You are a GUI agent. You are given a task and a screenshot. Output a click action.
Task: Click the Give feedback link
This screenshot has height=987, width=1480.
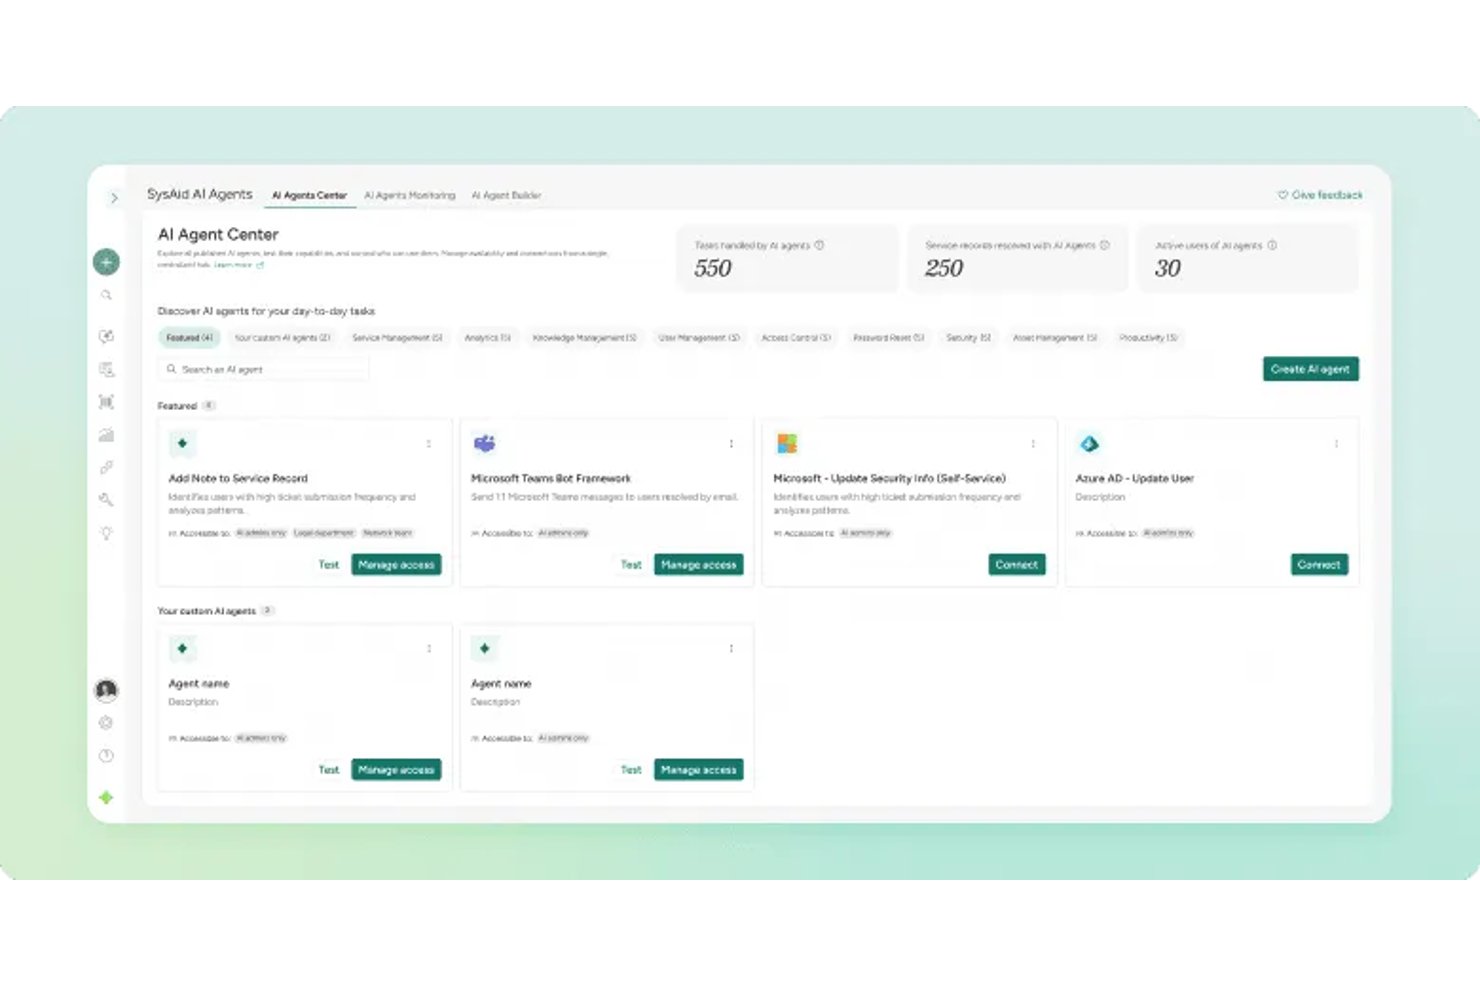tap(1320, 195)
